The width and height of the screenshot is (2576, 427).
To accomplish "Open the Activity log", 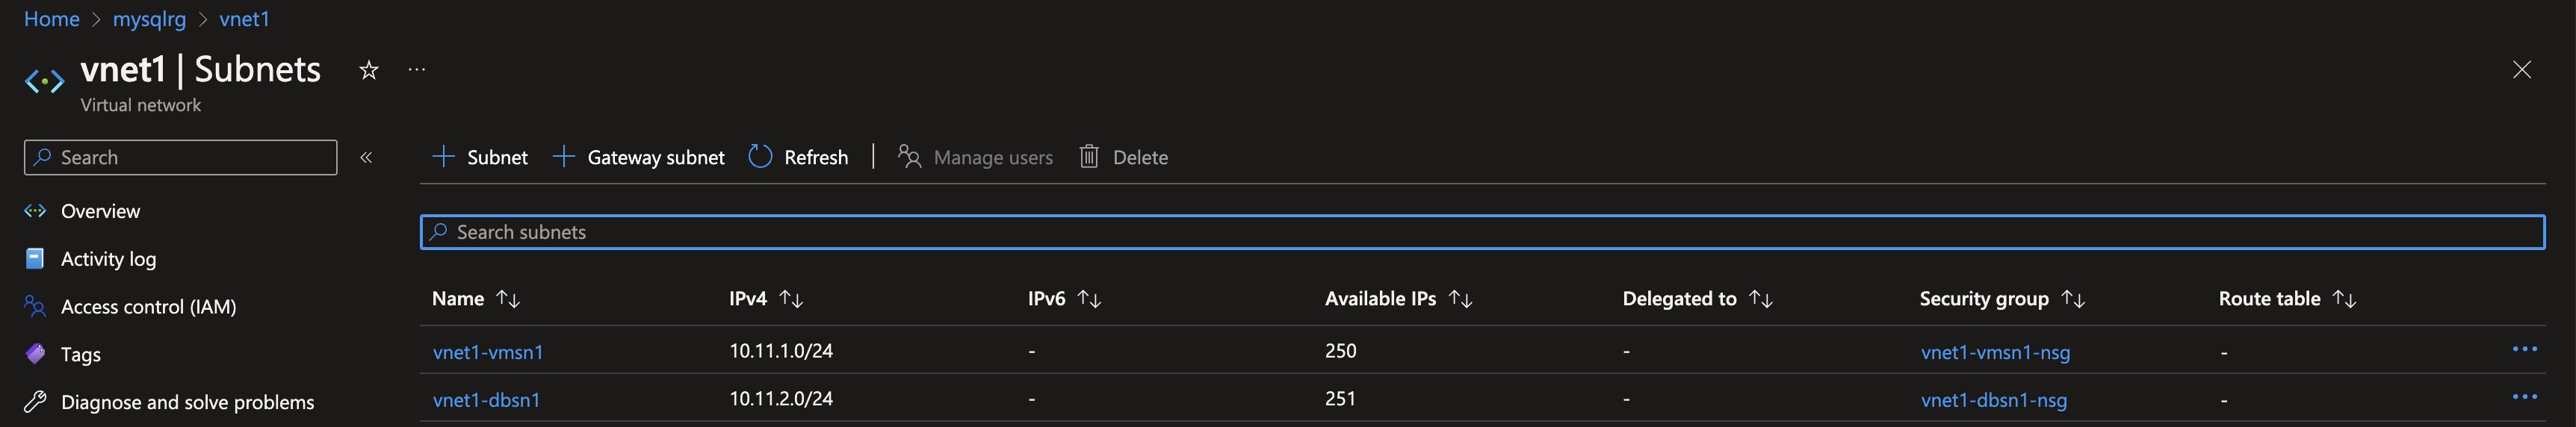I will pos(108,259).
